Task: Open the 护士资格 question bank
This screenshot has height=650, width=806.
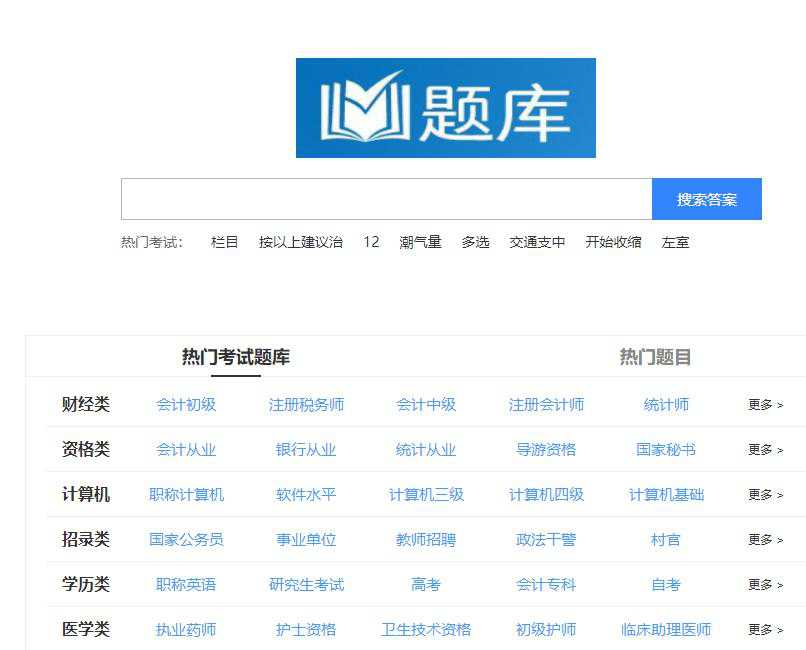Action: click(x=306, y=629)
